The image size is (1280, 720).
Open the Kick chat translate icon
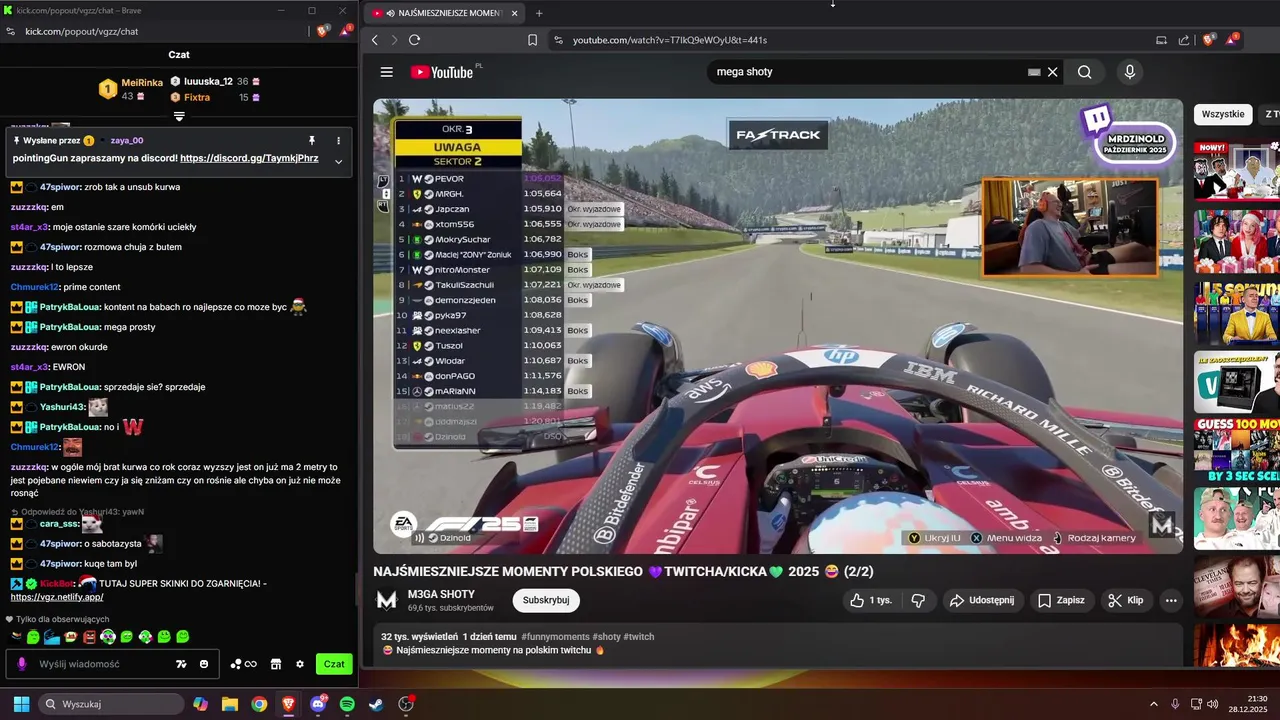pyautogui.click(x=181, y=664)
